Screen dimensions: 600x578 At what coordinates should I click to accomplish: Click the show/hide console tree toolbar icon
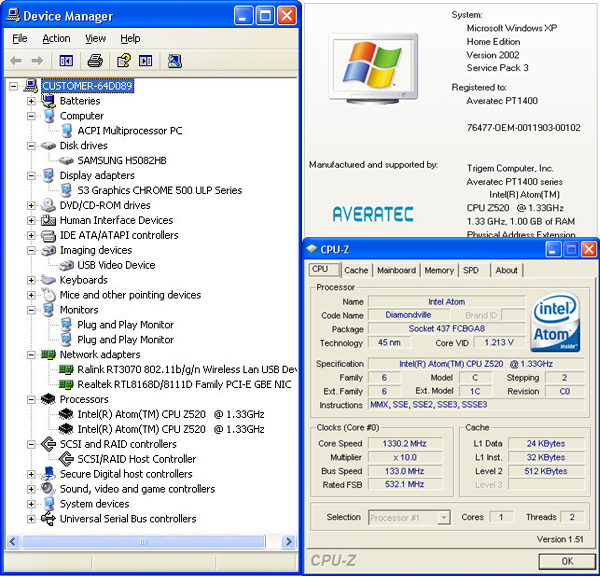(66, 60)
